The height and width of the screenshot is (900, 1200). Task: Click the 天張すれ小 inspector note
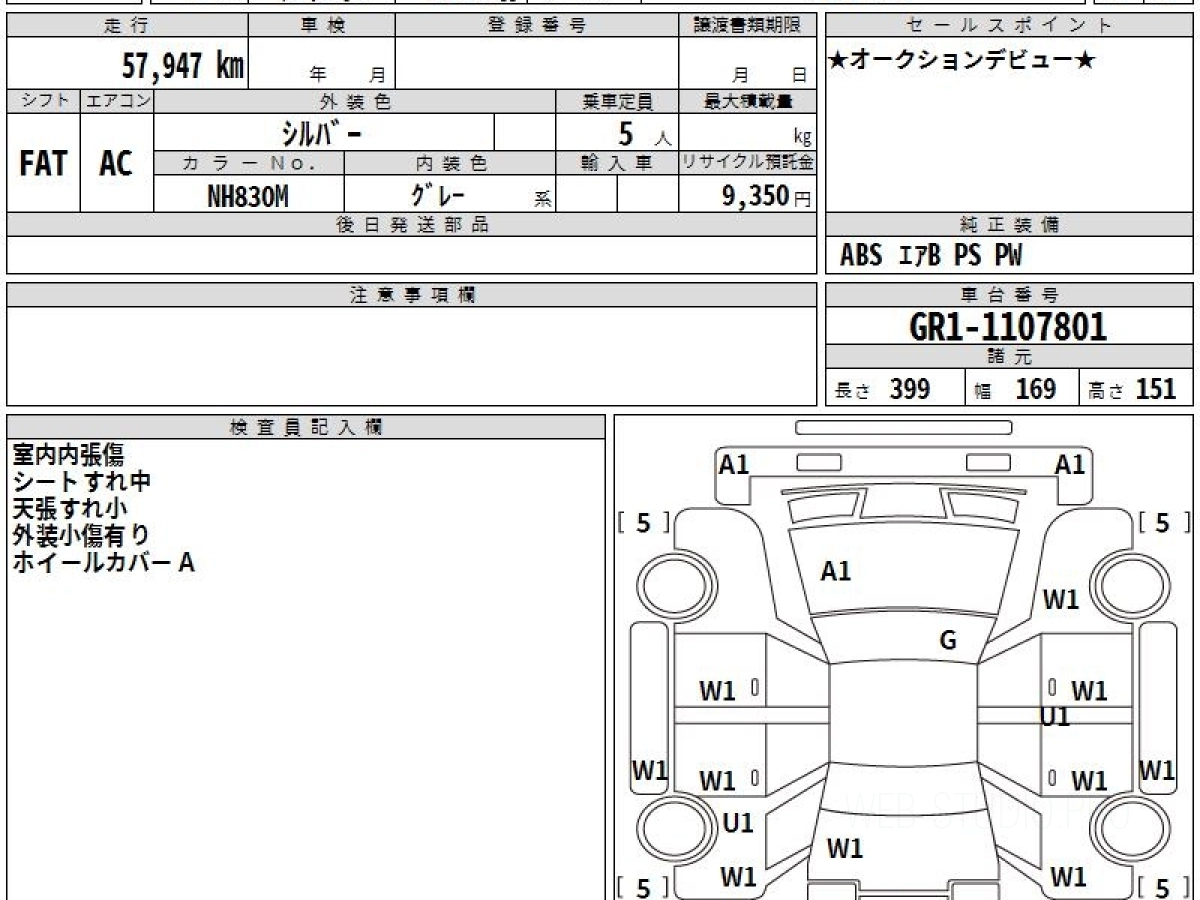(x=69, y=508)
